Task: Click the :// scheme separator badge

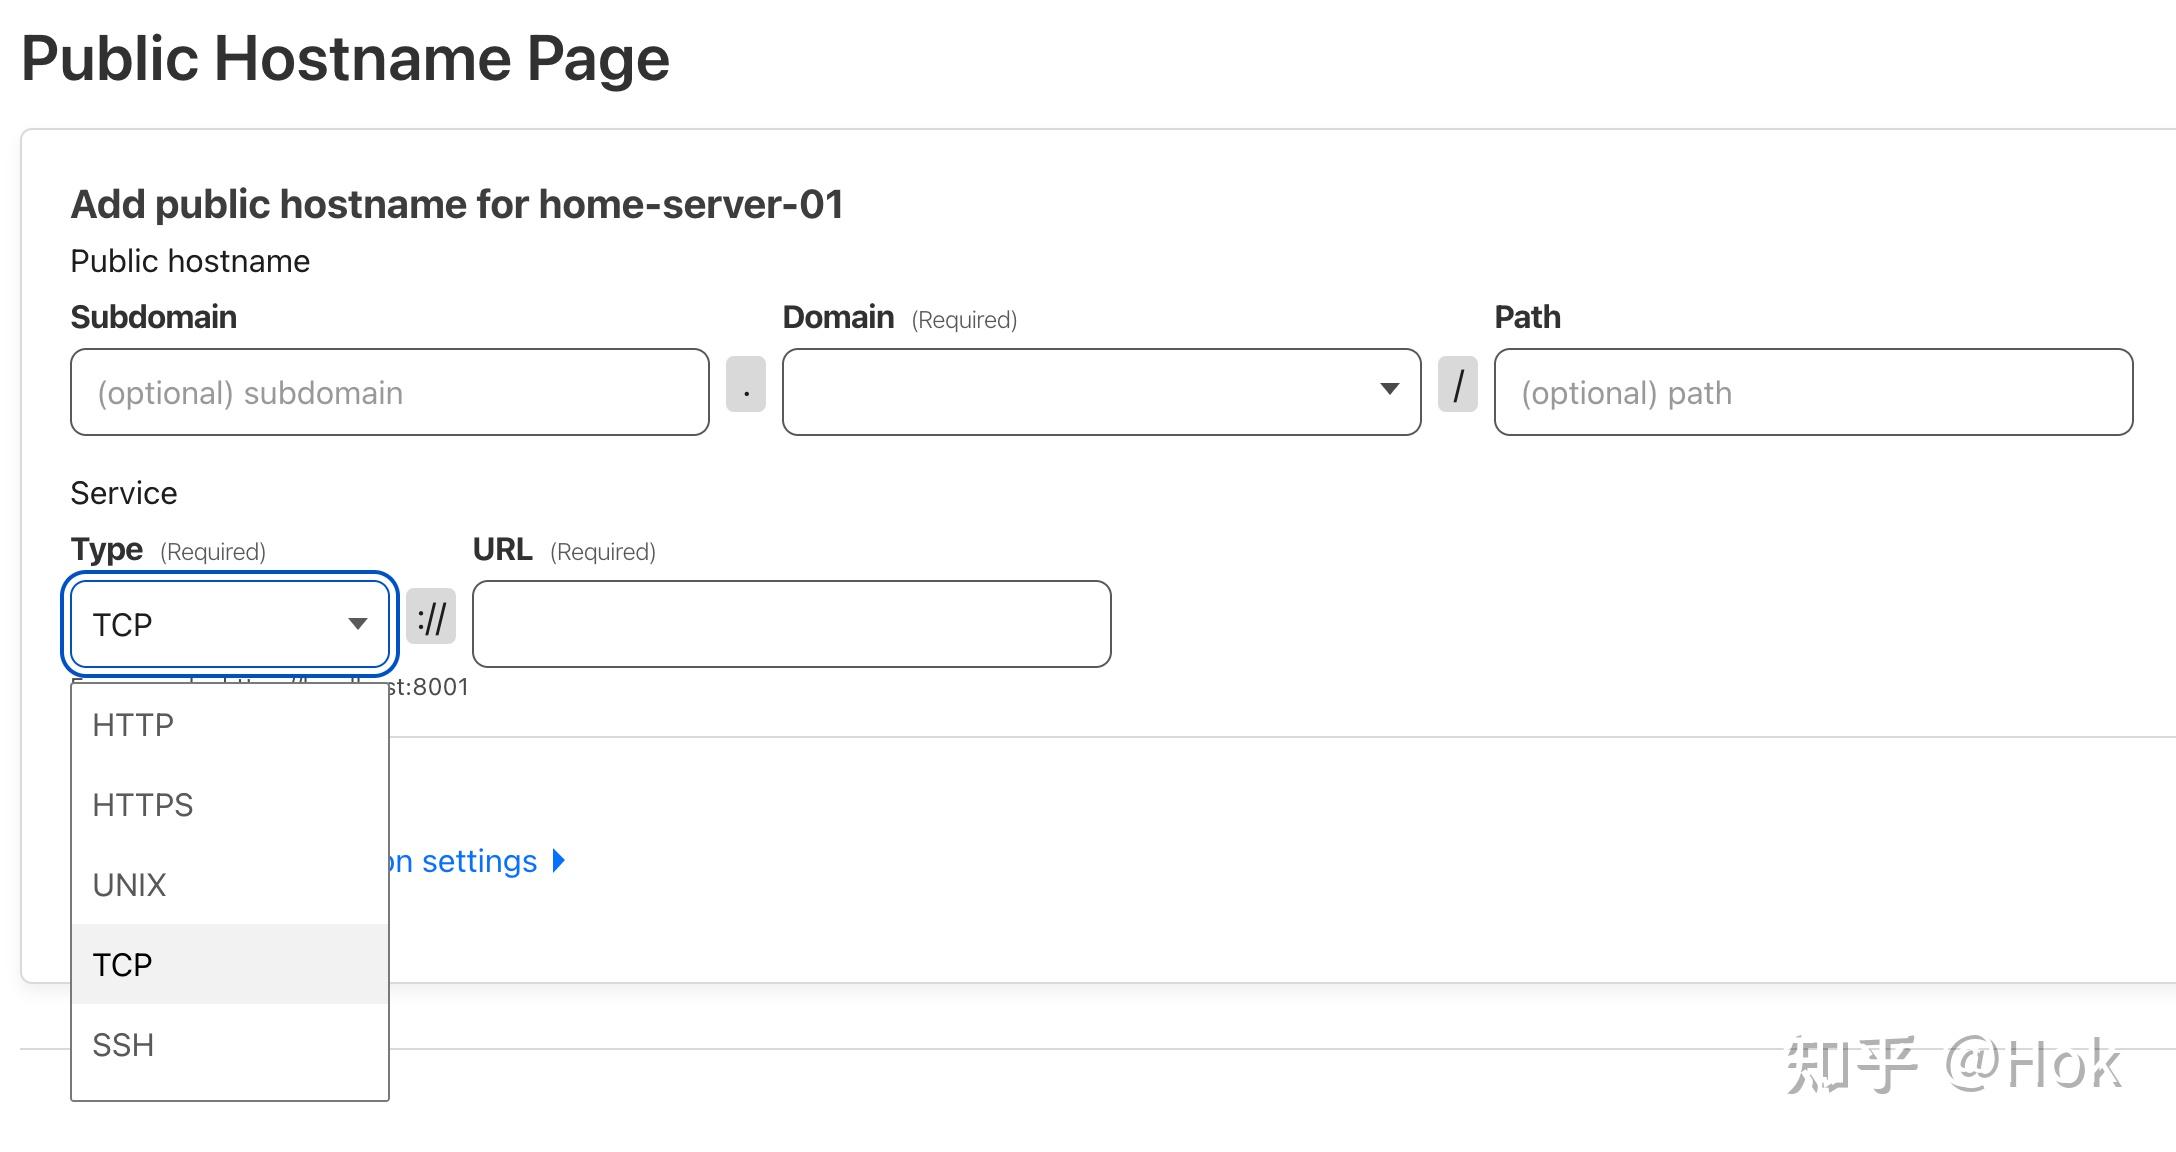Action: [x=431, y=617]
